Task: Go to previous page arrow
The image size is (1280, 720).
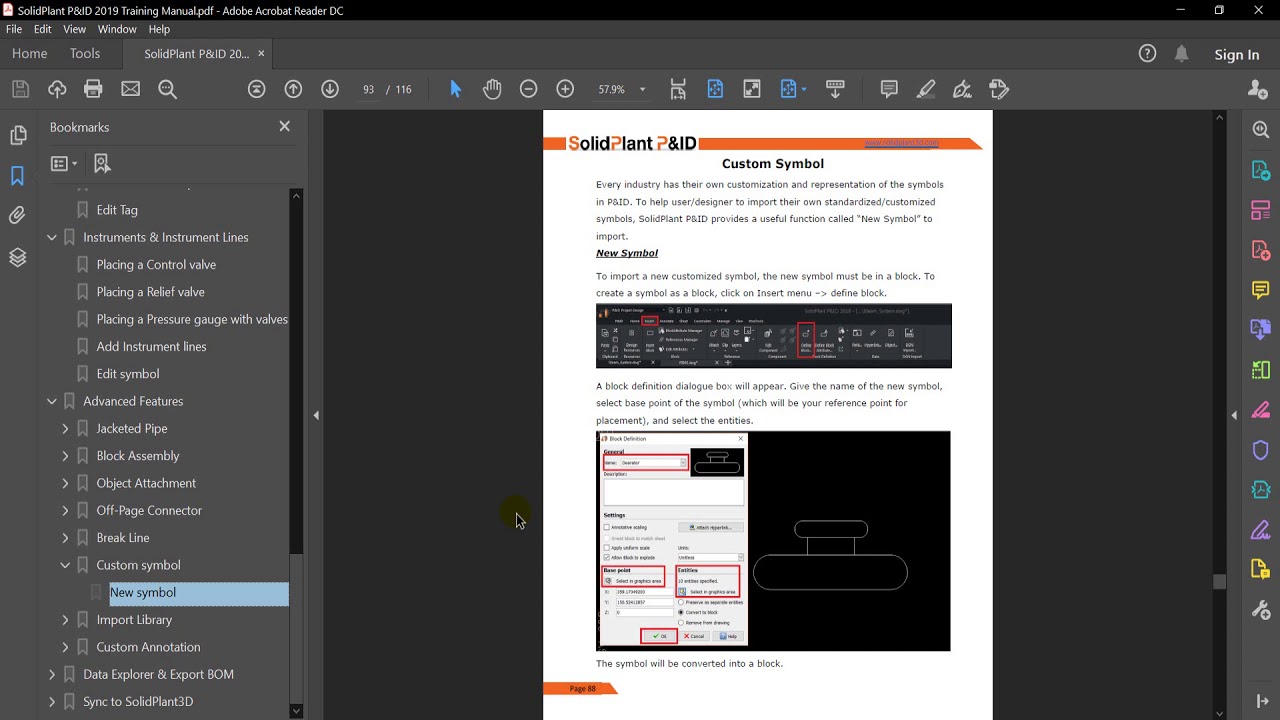Action: (293, 89)
